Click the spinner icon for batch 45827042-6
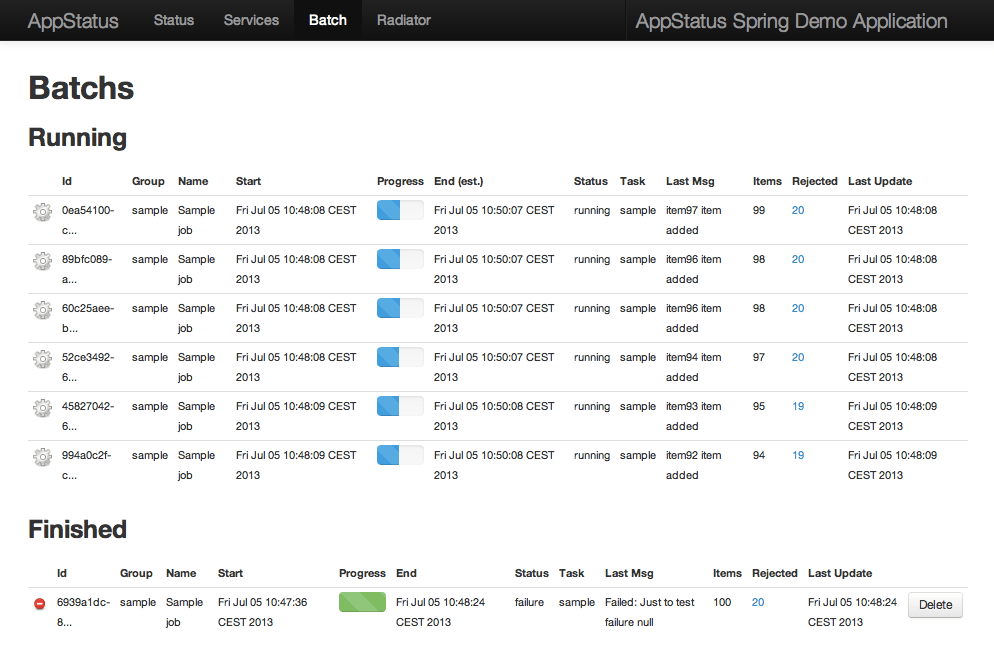Image resolution: width=994 pixels, height=645 pixels. click(x=42, y=407)
